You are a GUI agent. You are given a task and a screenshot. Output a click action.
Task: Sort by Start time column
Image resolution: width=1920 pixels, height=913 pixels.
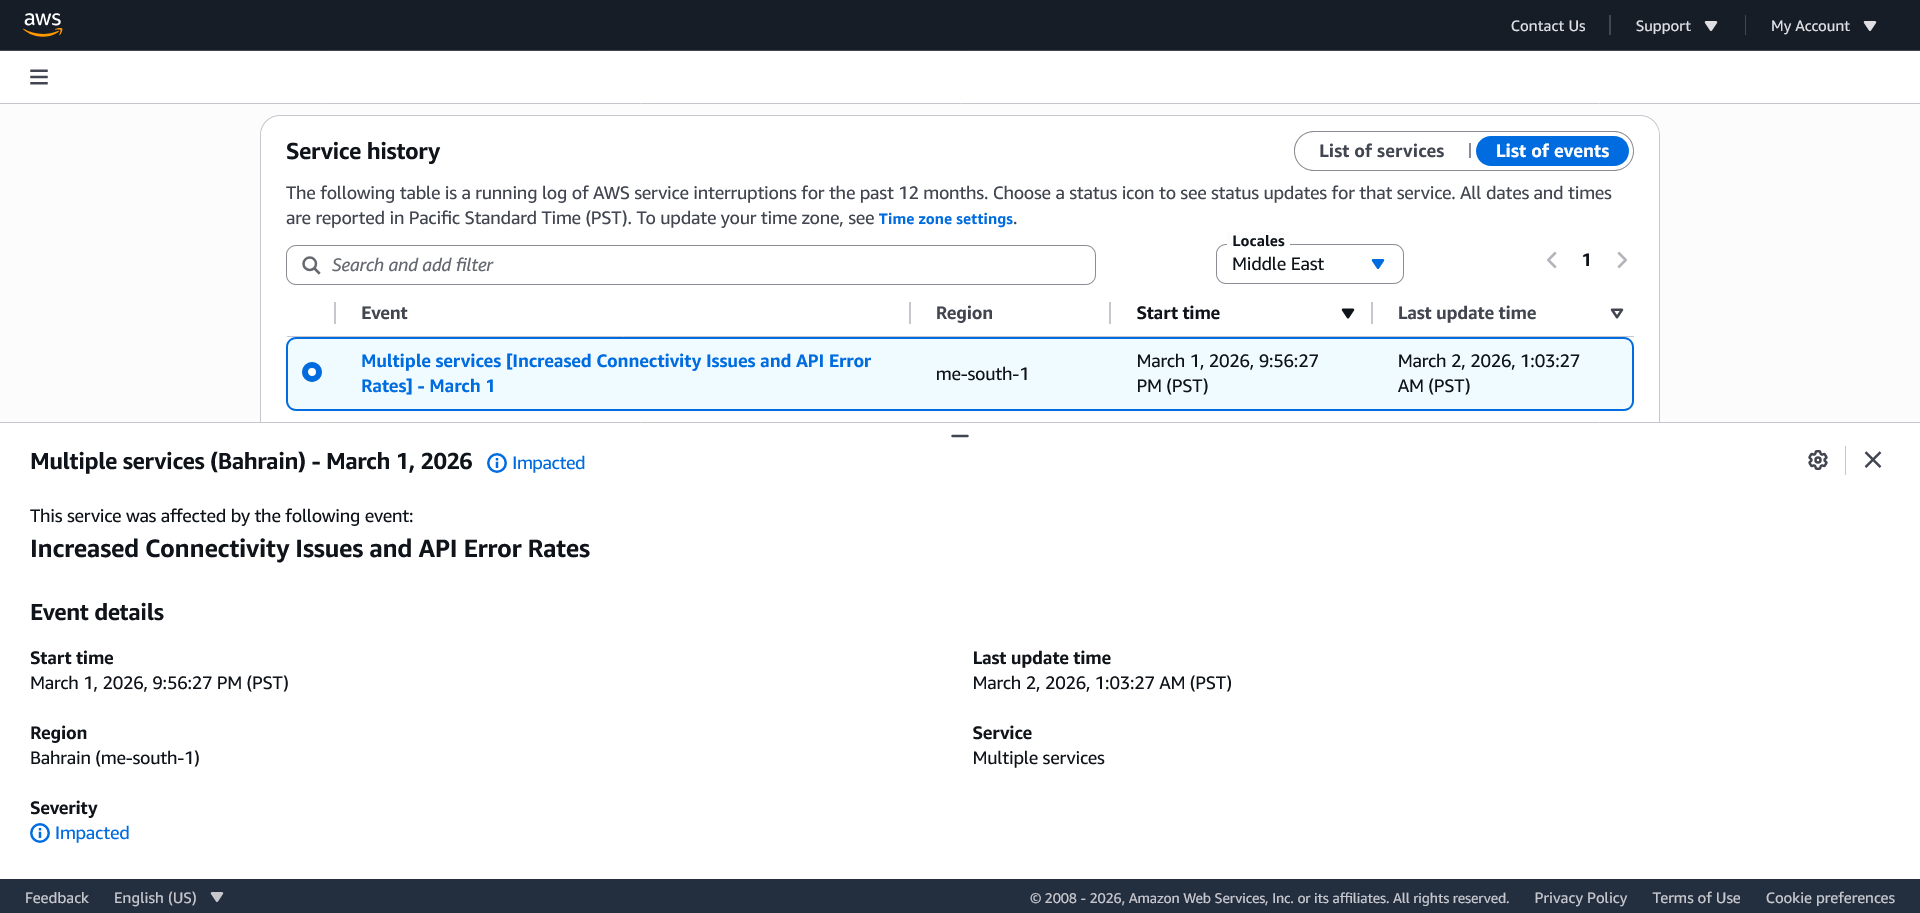pyautogui.click(x=1347, y=314)
